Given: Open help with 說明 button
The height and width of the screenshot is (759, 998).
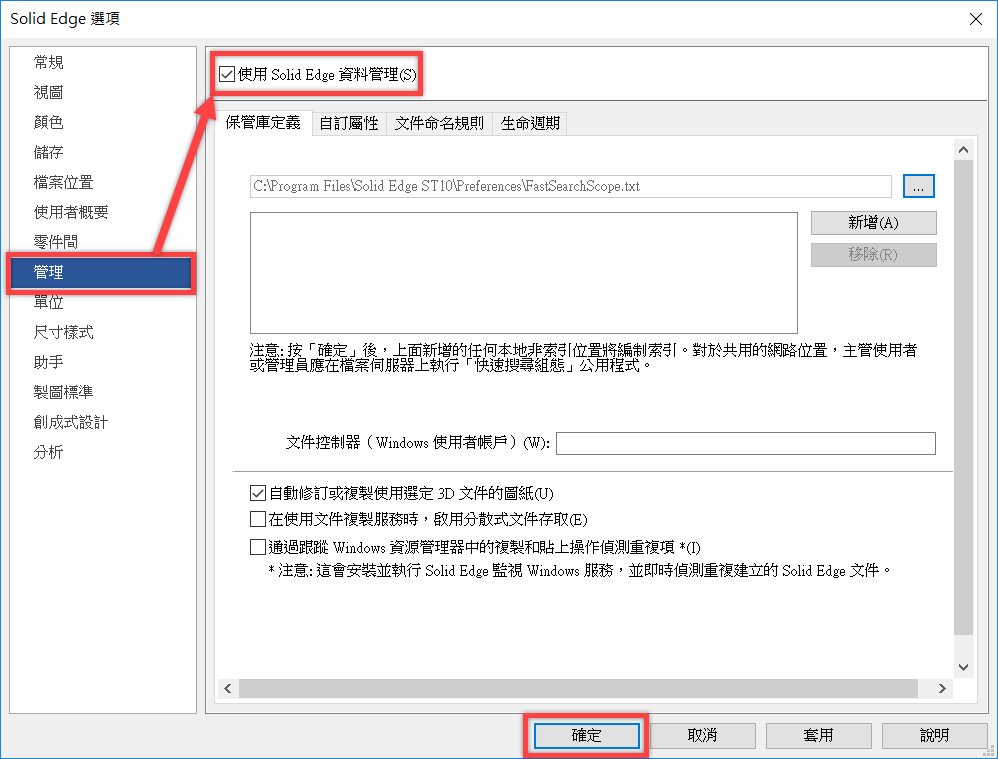Looking at the screenshot, I should [934, 735].
